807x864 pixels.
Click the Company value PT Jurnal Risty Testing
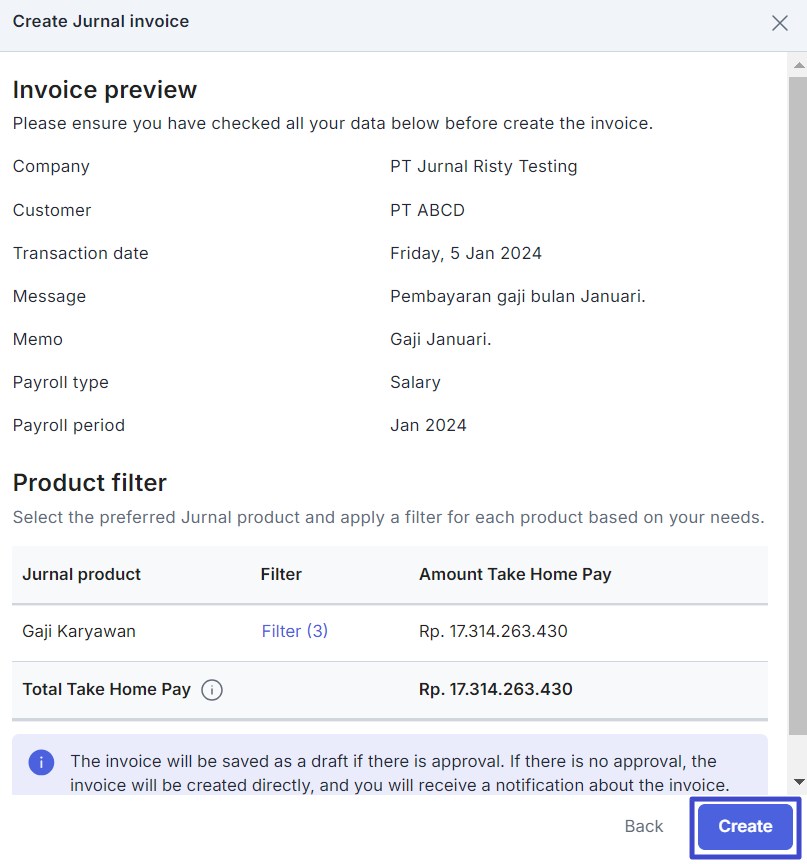coord(483,166)
